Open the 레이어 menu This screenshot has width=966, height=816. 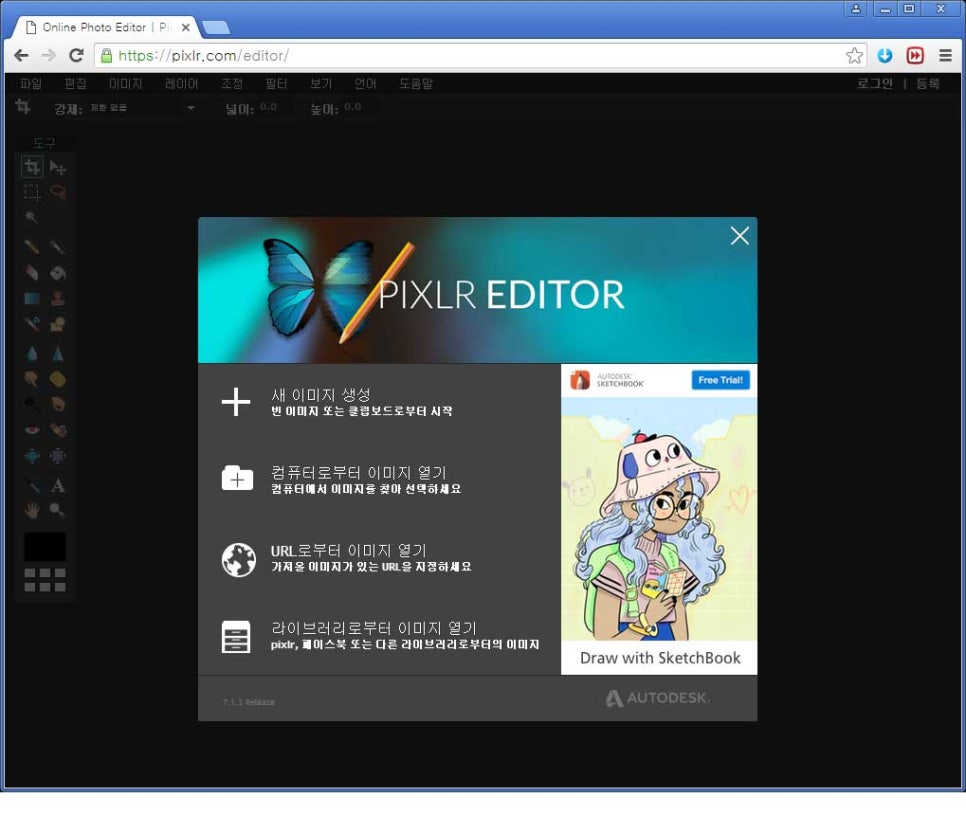tap(182, 84)
